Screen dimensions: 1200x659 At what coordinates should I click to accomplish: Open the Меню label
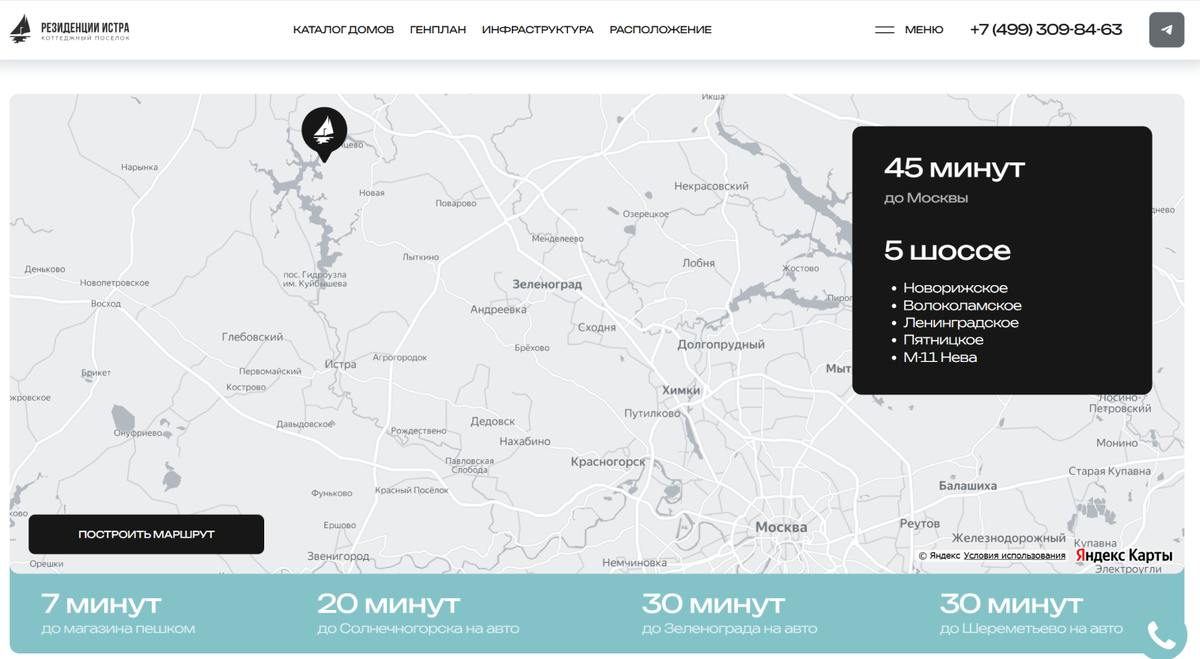coord(924,30)
